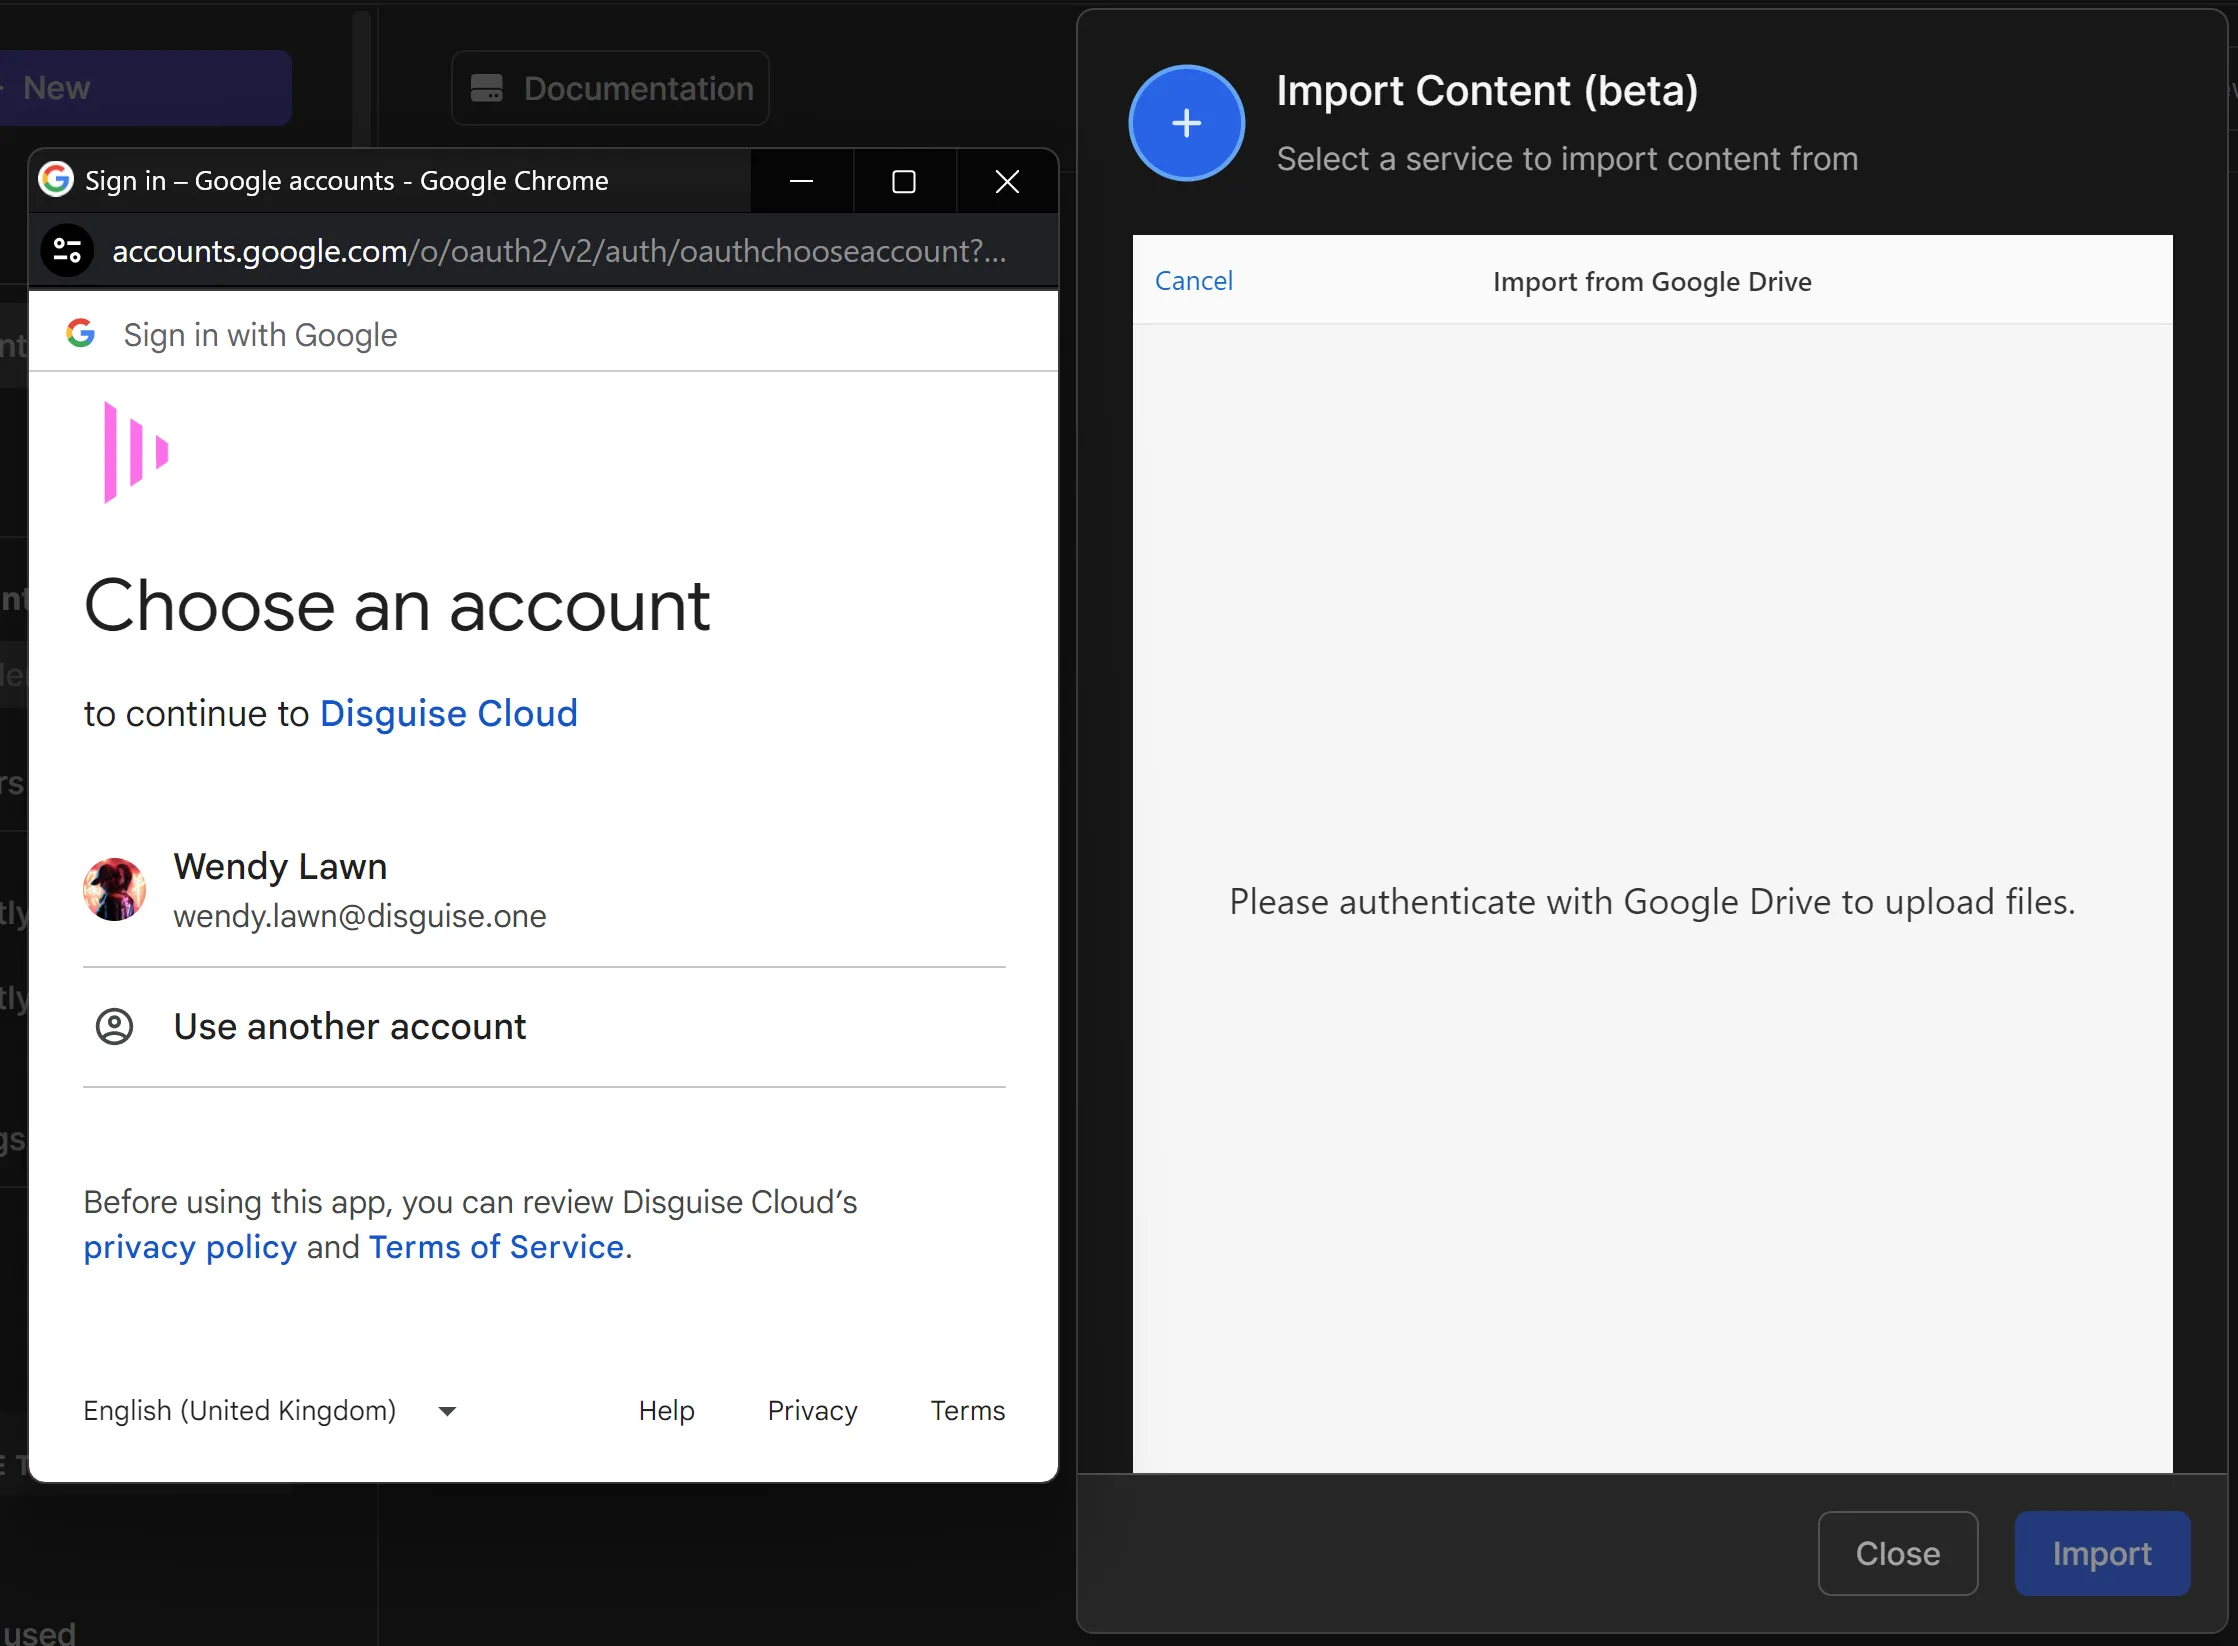The height and width of the screenshot is (1646, 2238).
Task: Open the English (United Kingdom) language dropdown
Action: pyautogui.click(x=240, y=1410)
